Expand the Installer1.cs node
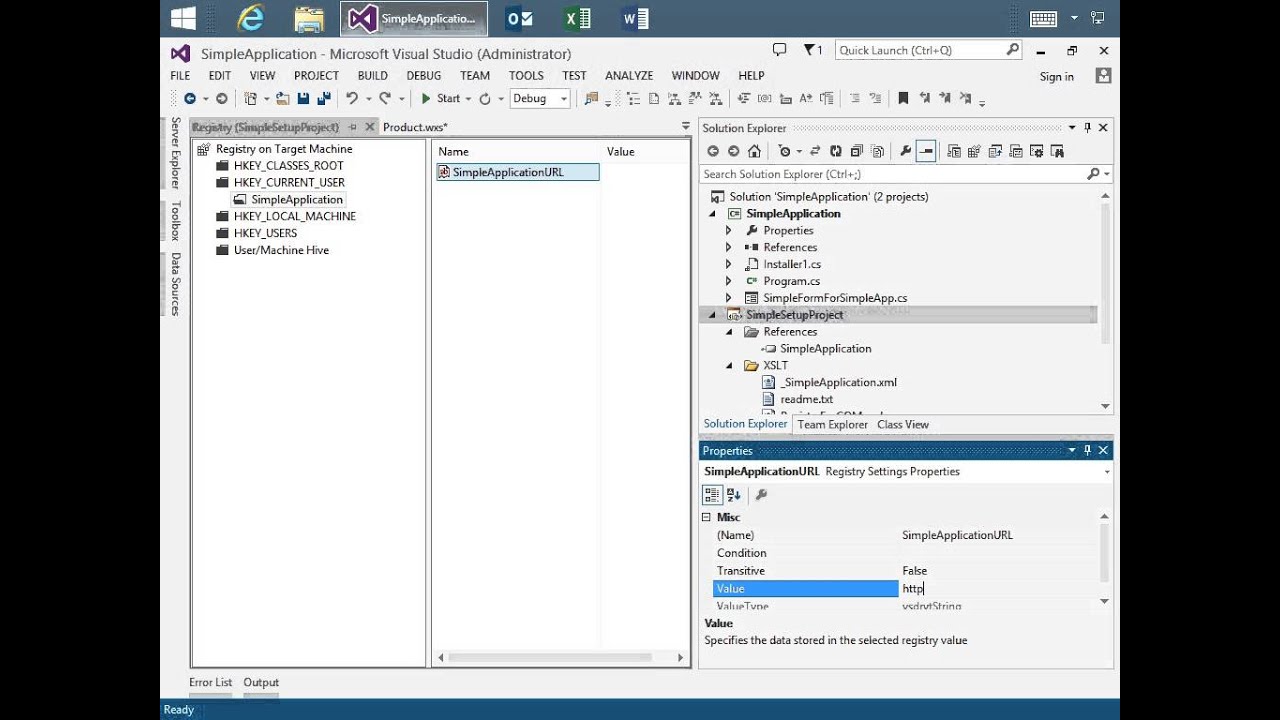This screenshot has height=720, width=1280. pyautogui.click(x=729, y=264)
